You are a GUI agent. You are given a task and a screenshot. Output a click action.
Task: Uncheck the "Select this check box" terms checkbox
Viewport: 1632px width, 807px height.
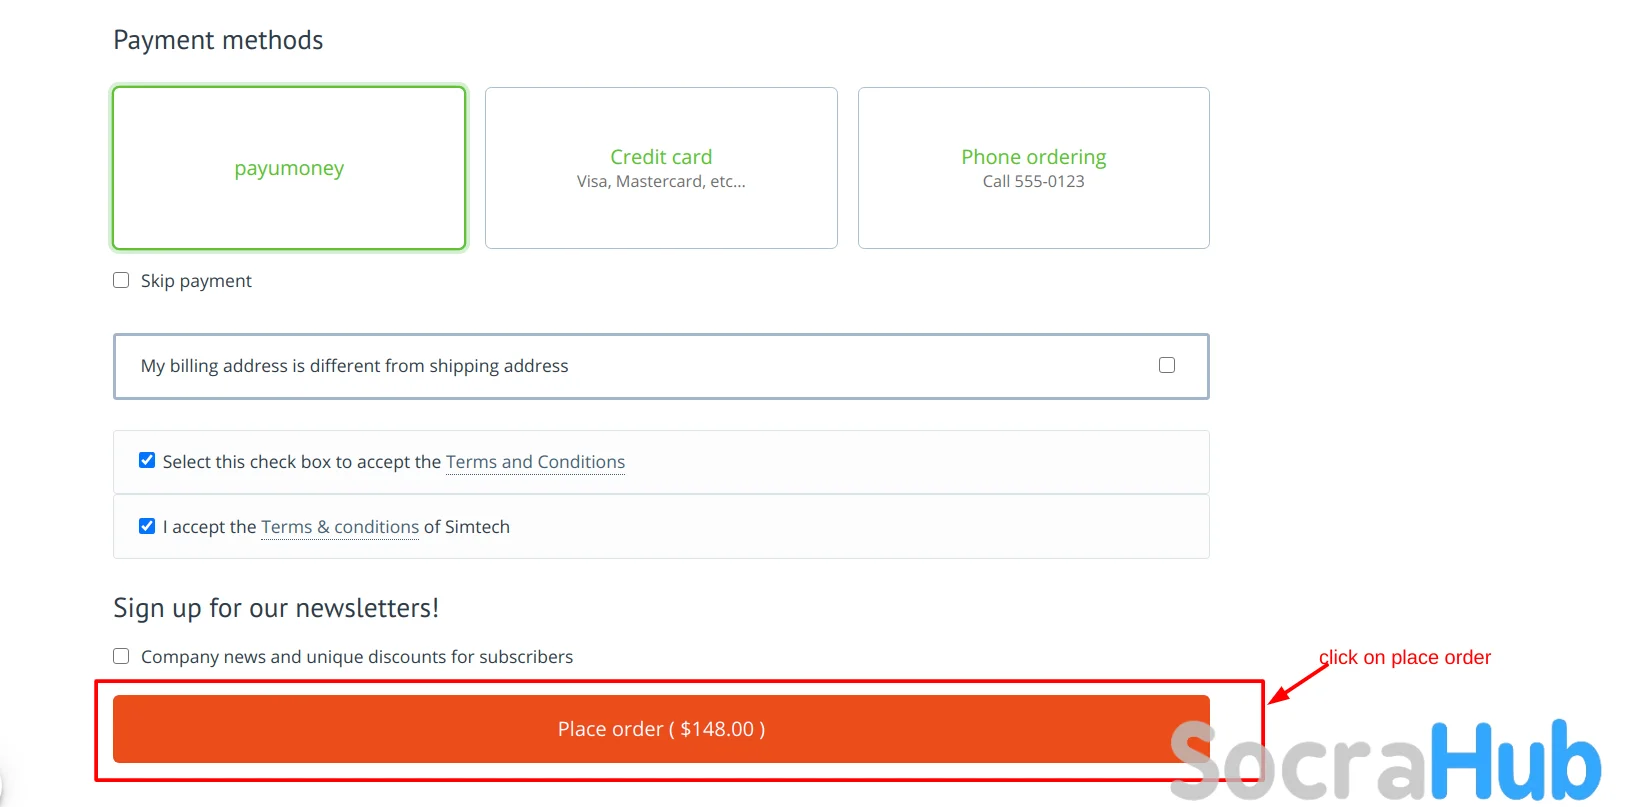tap(147, 460)
